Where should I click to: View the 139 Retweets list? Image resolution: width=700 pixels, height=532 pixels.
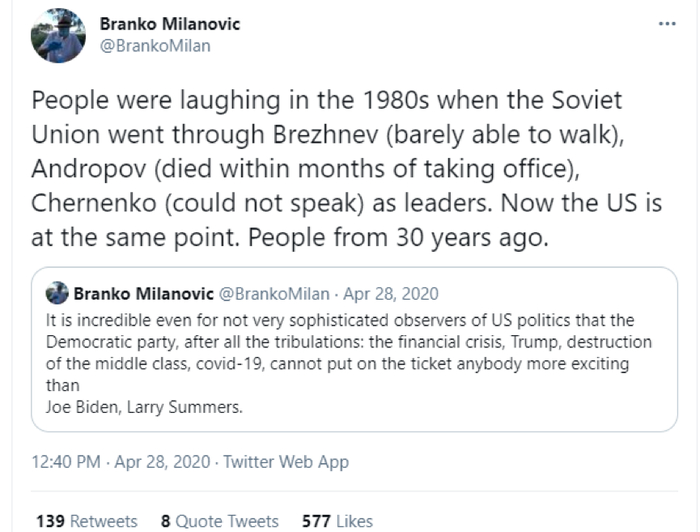87,521
